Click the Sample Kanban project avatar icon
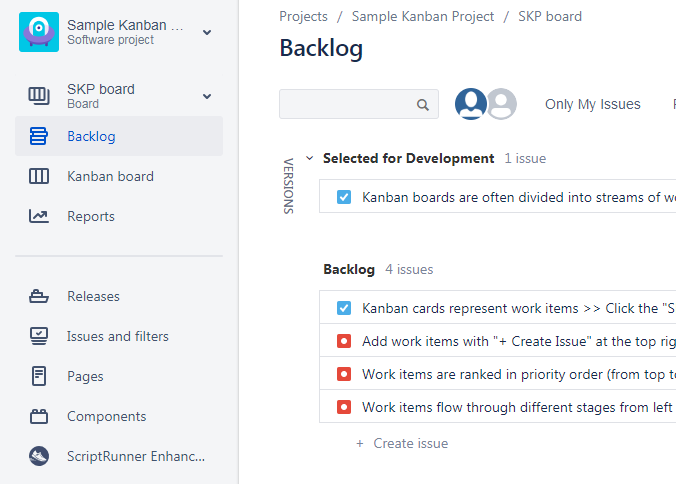Screen dimensions: 676x484 click(x=39, y=32)
